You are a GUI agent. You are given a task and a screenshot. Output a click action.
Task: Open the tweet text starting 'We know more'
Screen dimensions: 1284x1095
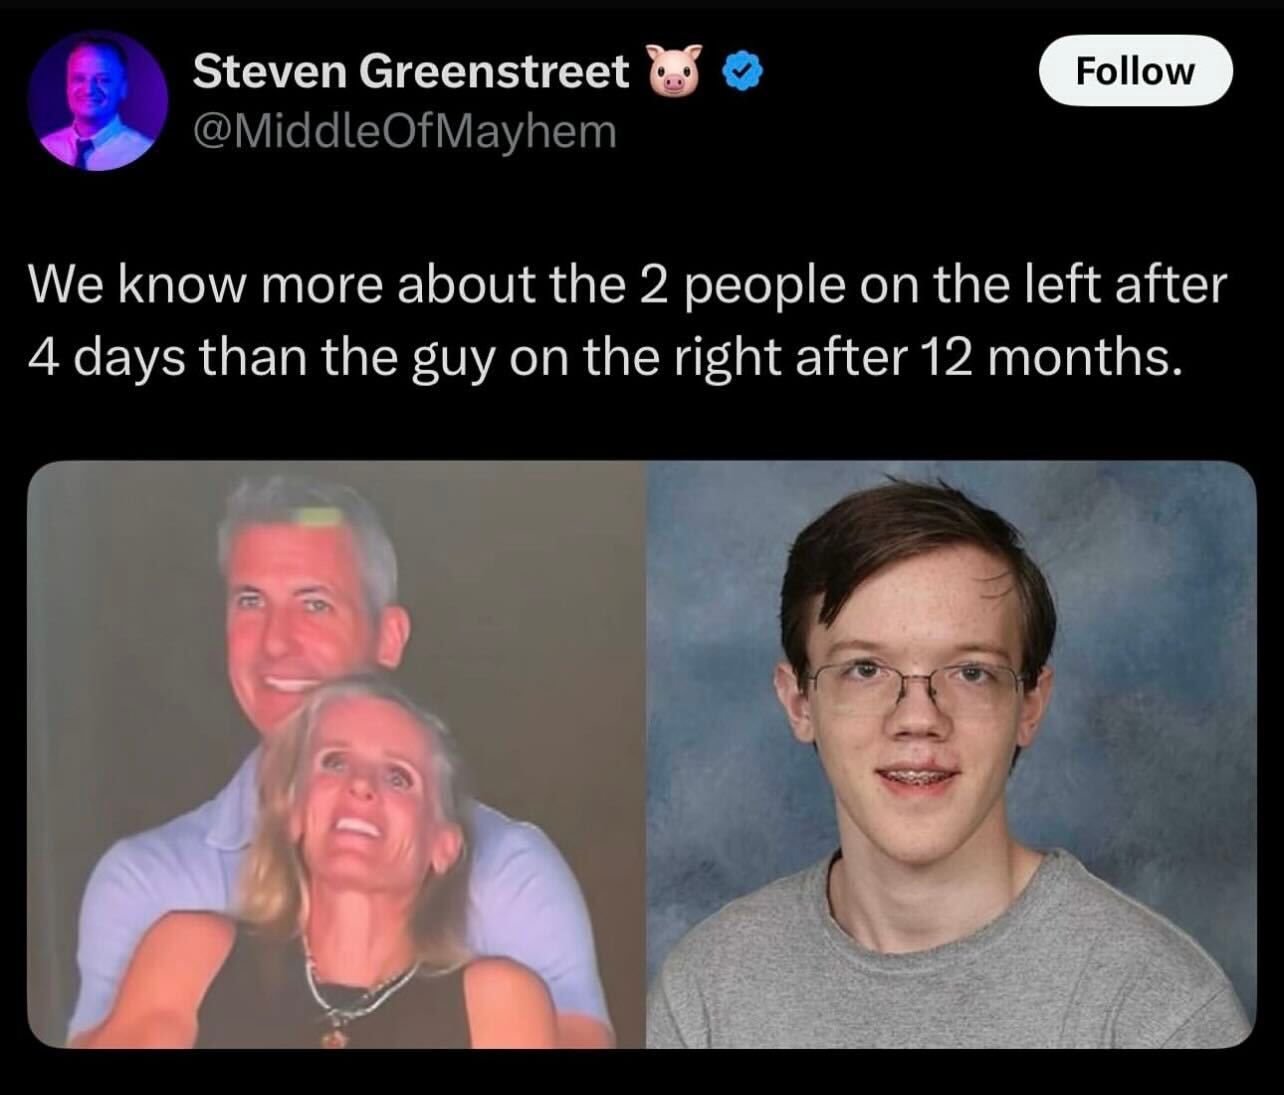[626, 320]
